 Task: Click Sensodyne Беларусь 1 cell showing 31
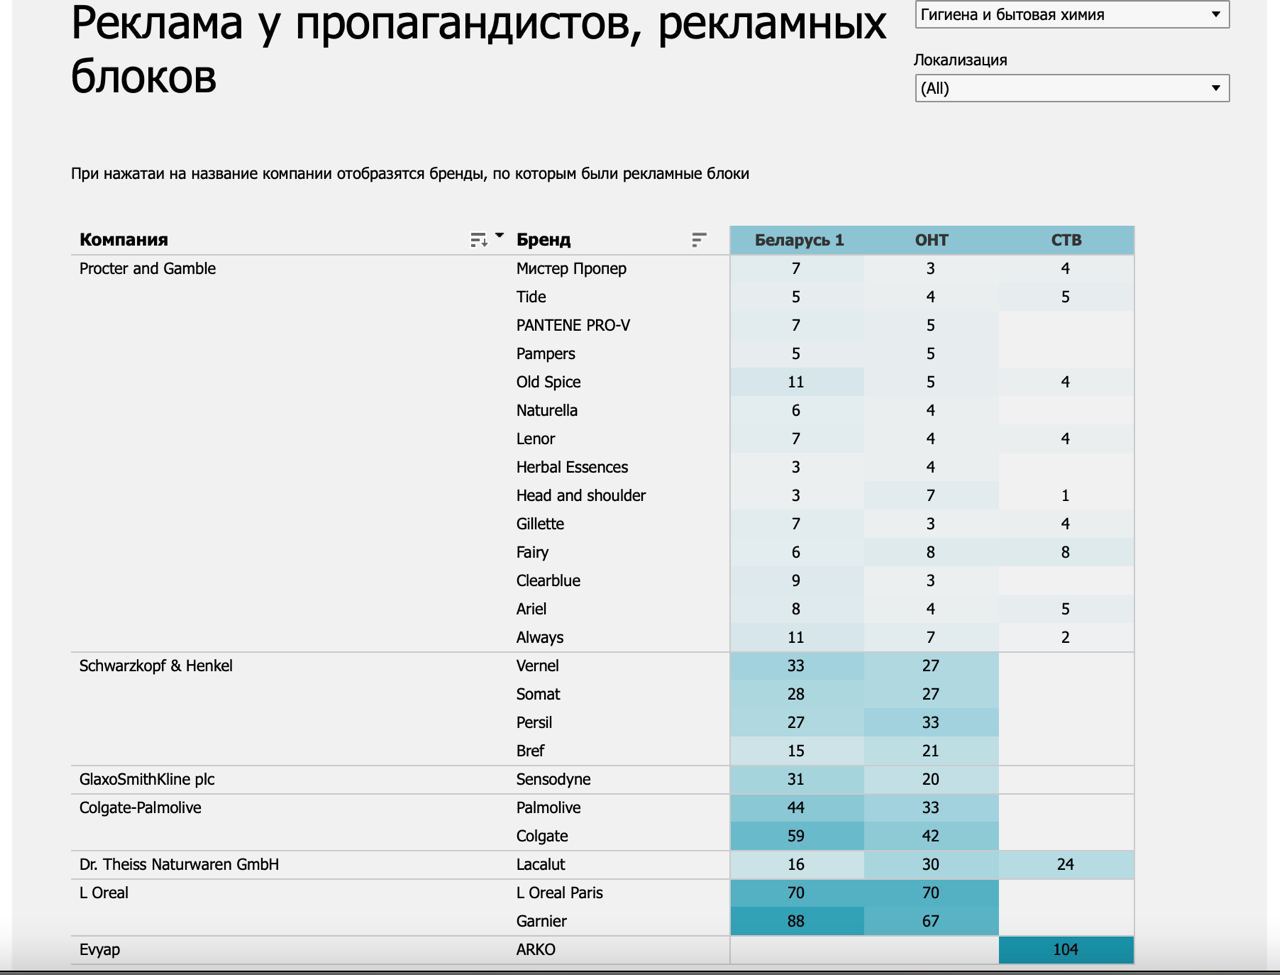(797, 779)
